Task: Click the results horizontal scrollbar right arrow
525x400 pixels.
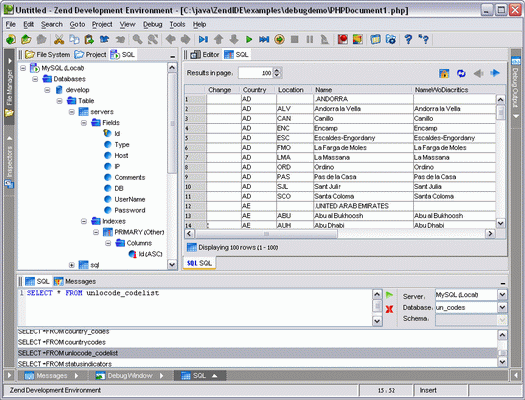Action: 490,234
